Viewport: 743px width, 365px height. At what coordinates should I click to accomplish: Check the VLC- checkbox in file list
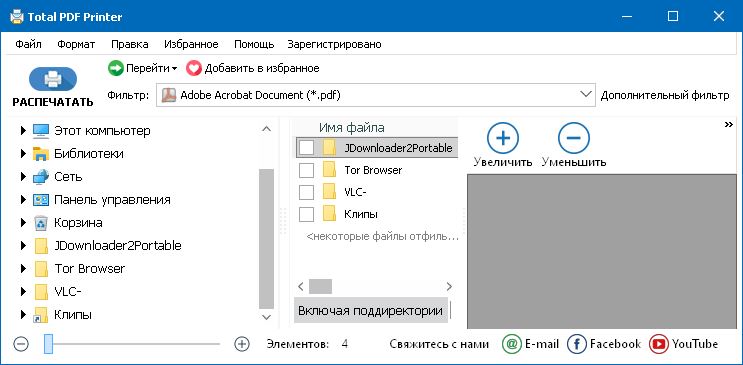(307, 192)
